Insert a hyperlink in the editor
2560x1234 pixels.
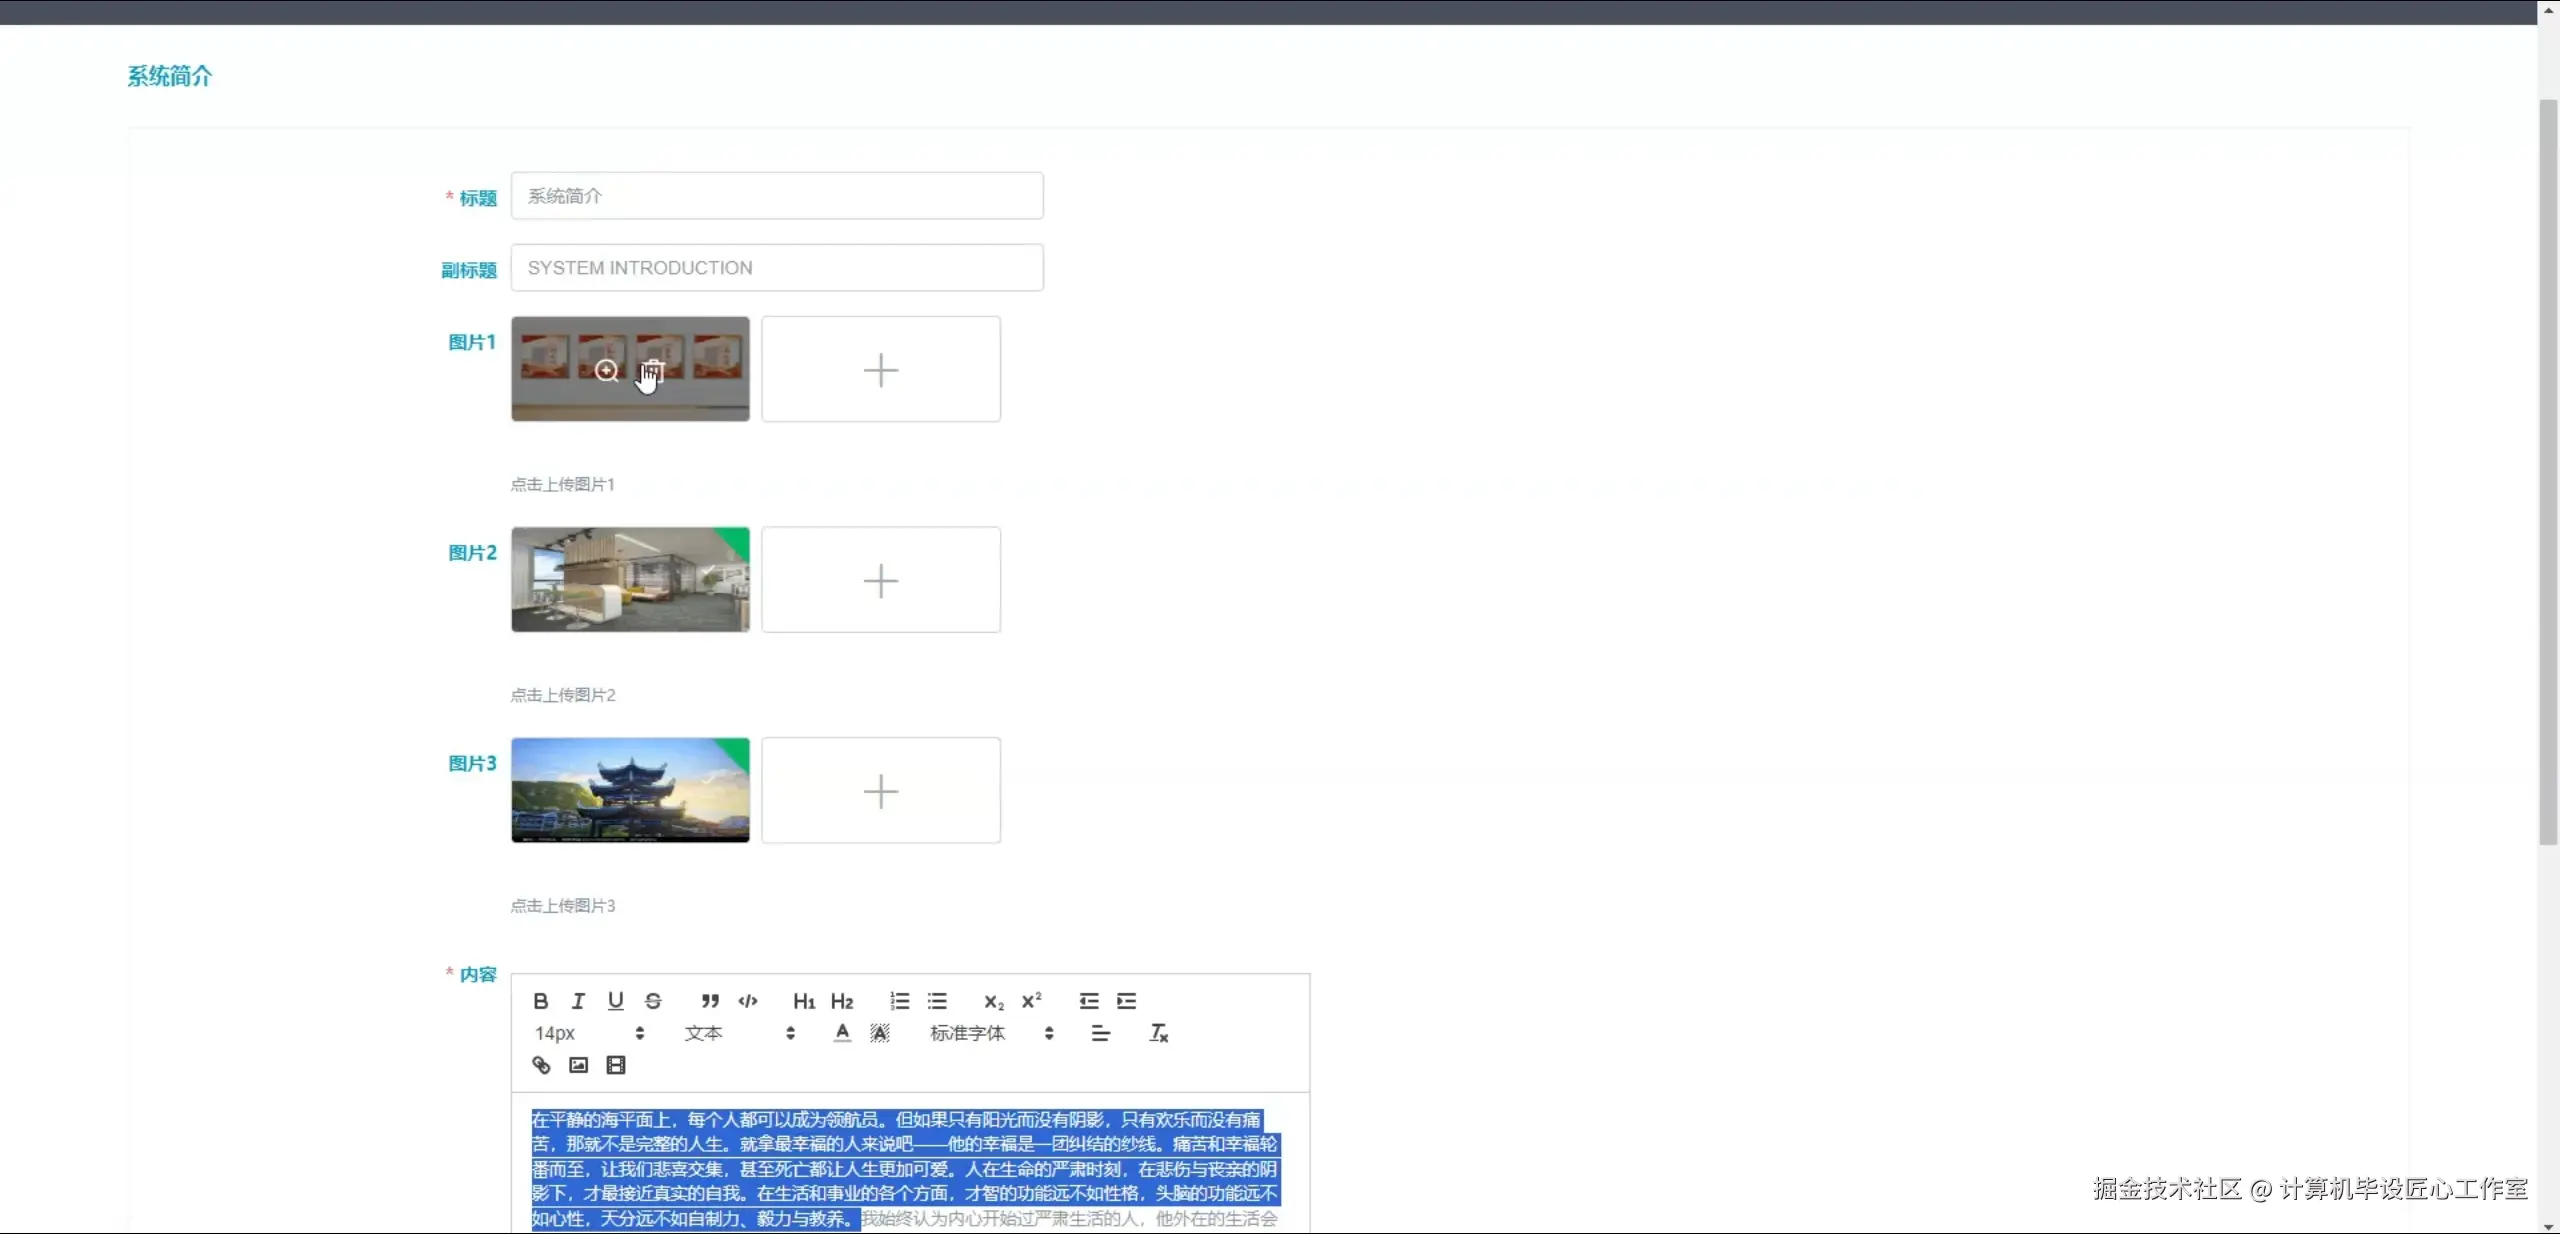(540, 1065)
